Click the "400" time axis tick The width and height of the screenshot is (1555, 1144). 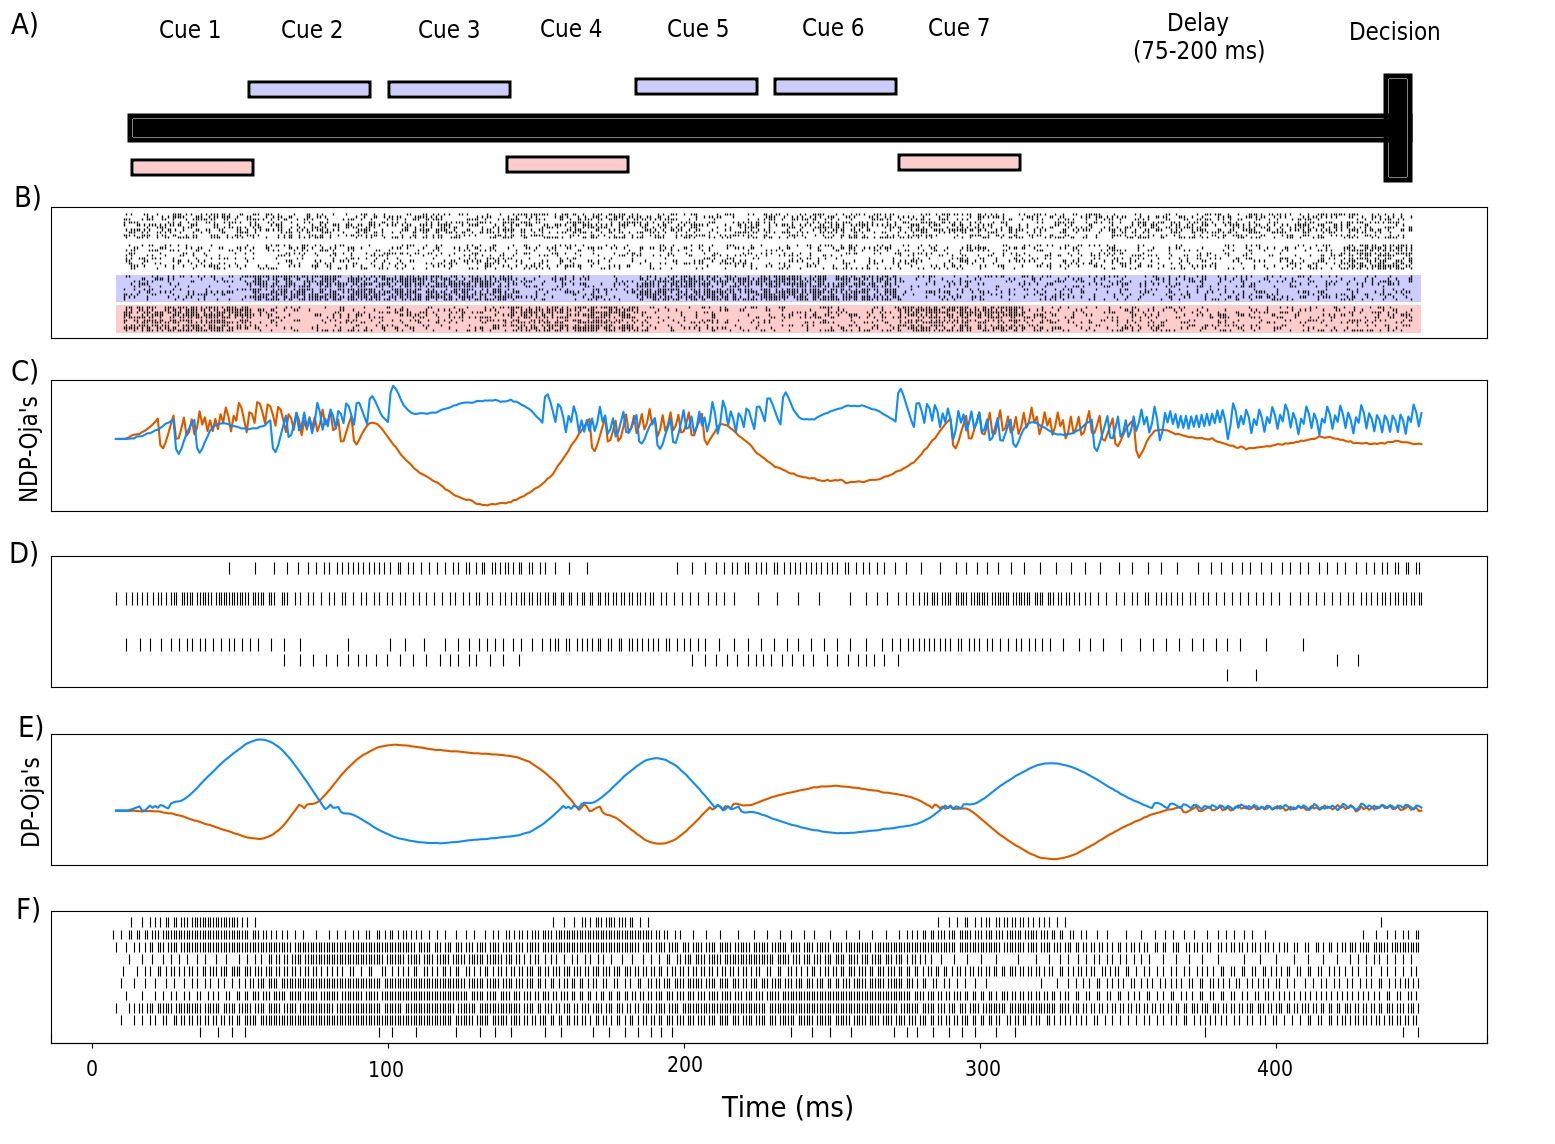tap(1275, 1069)
